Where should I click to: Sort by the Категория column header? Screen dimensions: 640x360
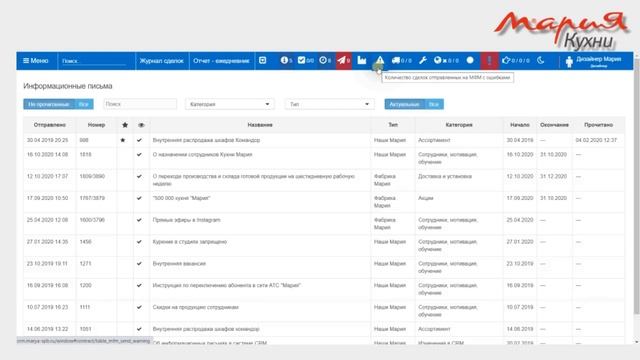point(459,125)
